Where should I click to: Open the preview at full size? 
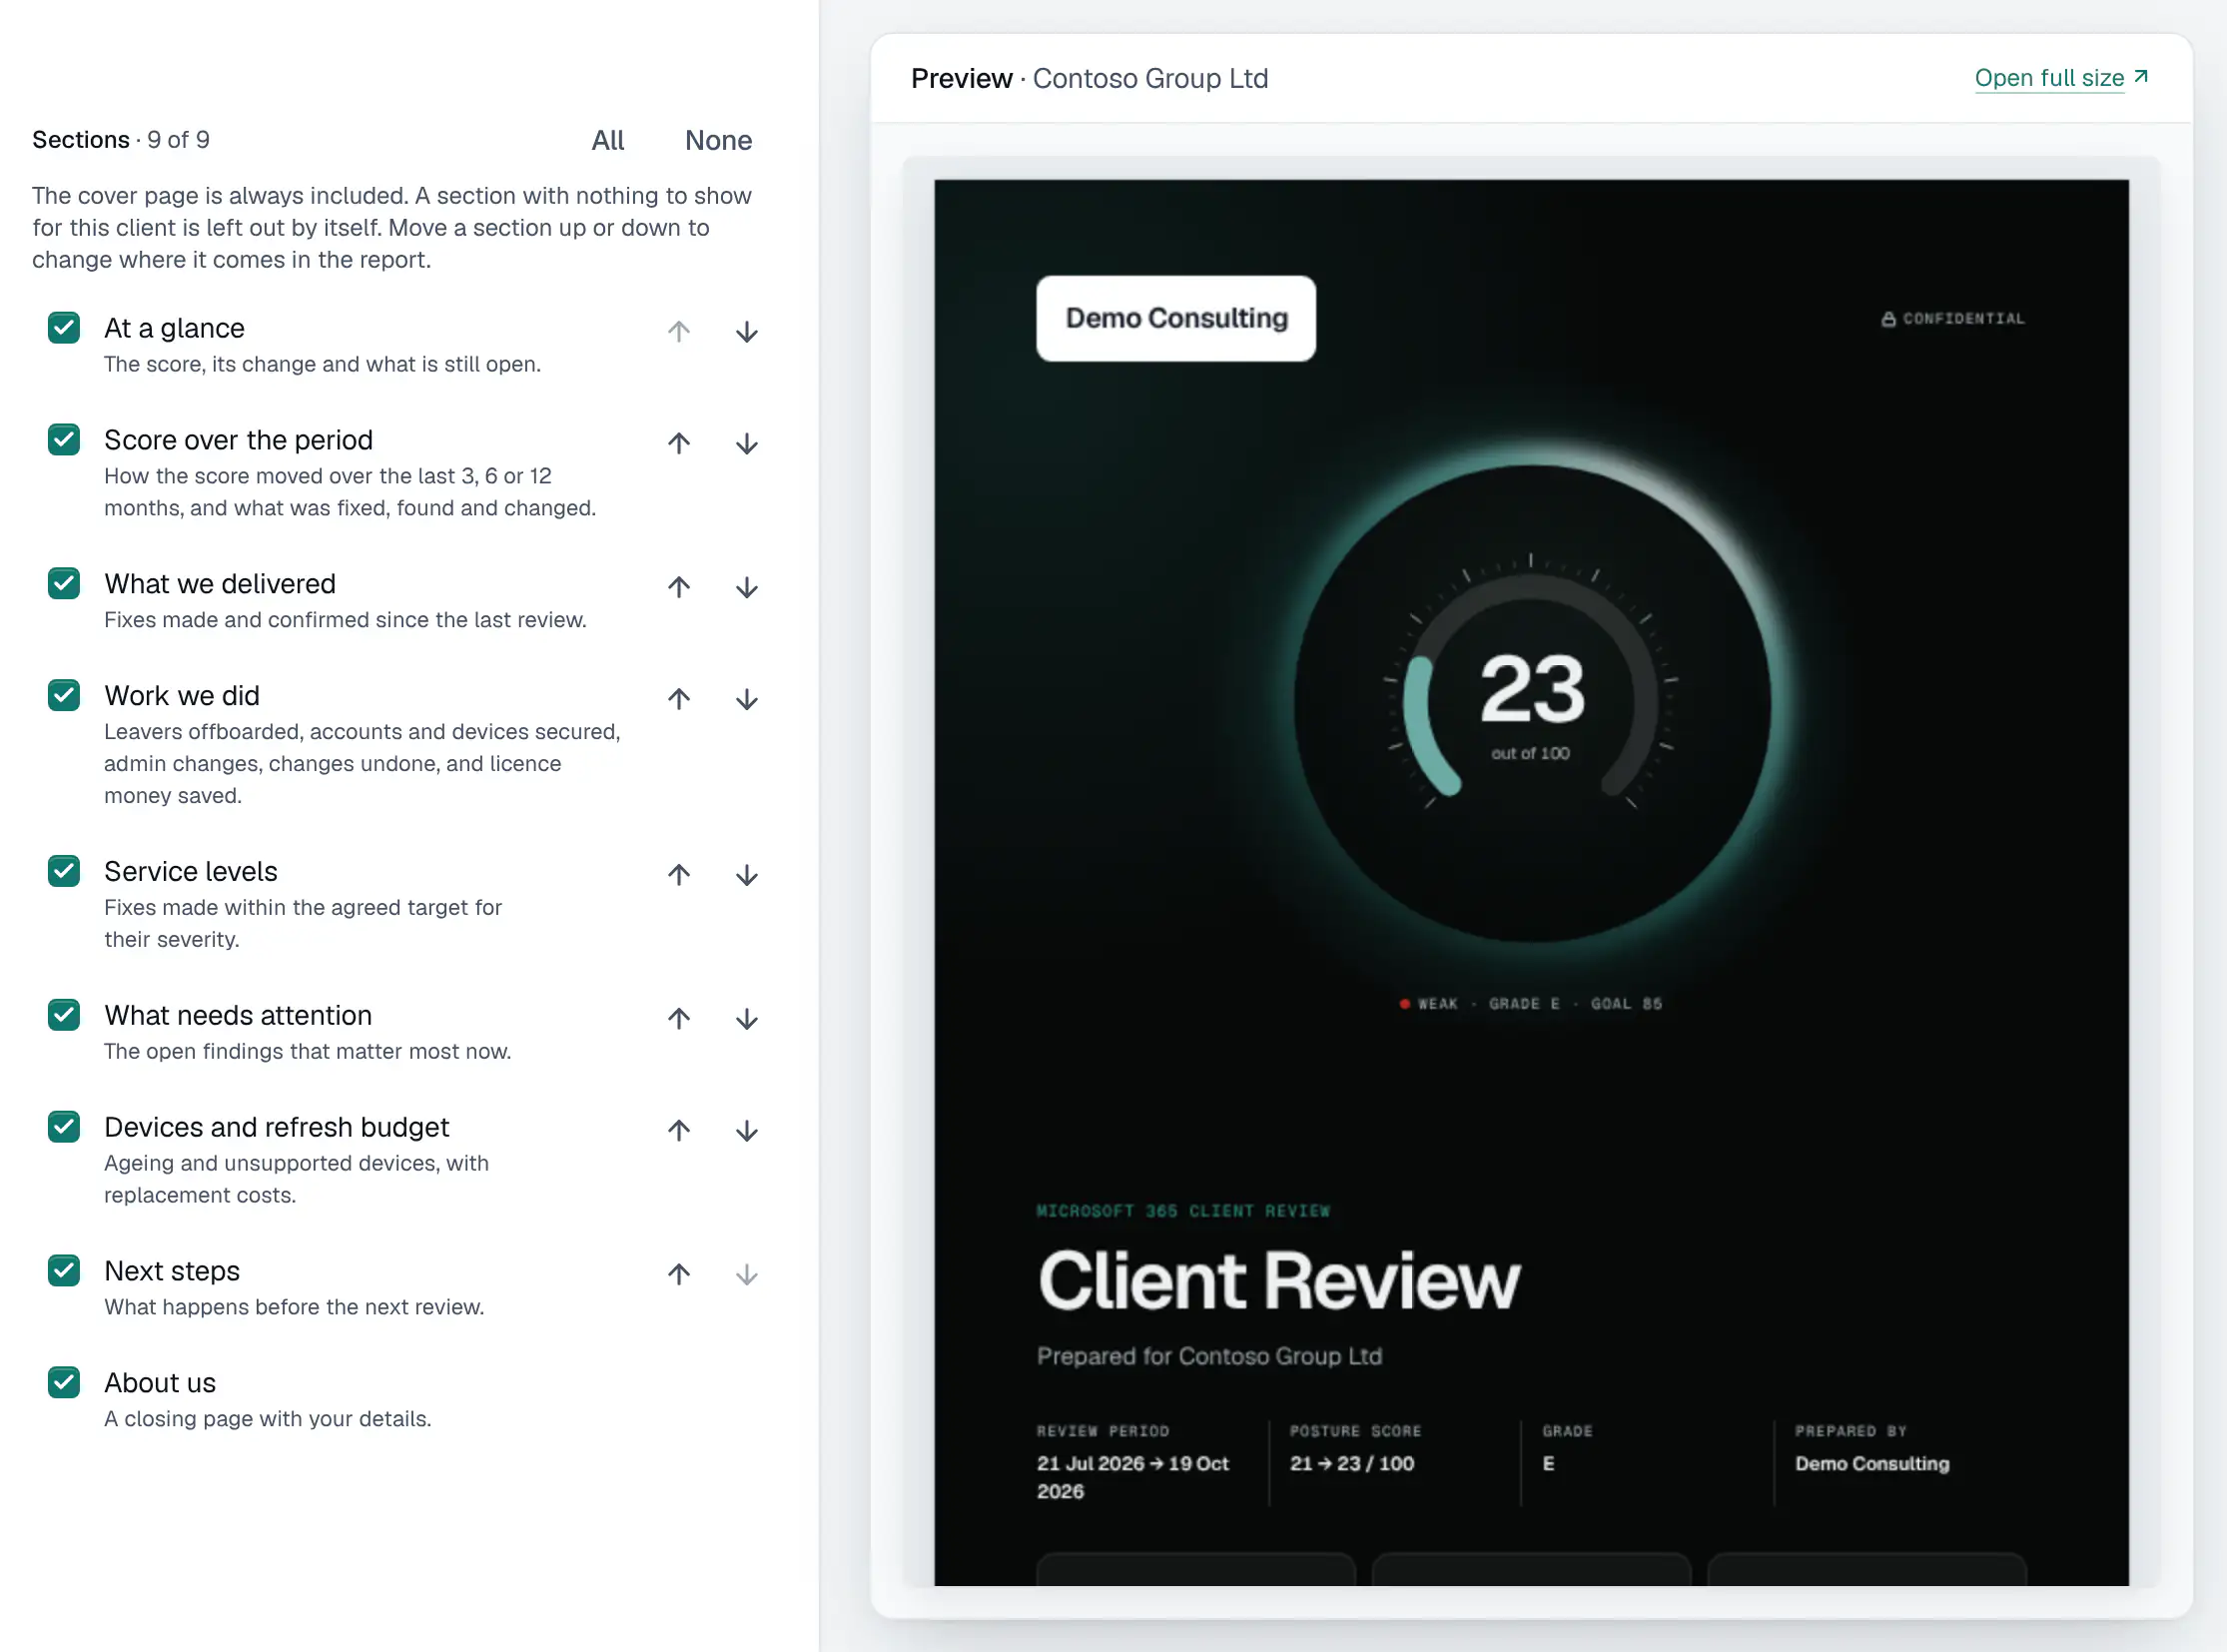(2061, 78)
